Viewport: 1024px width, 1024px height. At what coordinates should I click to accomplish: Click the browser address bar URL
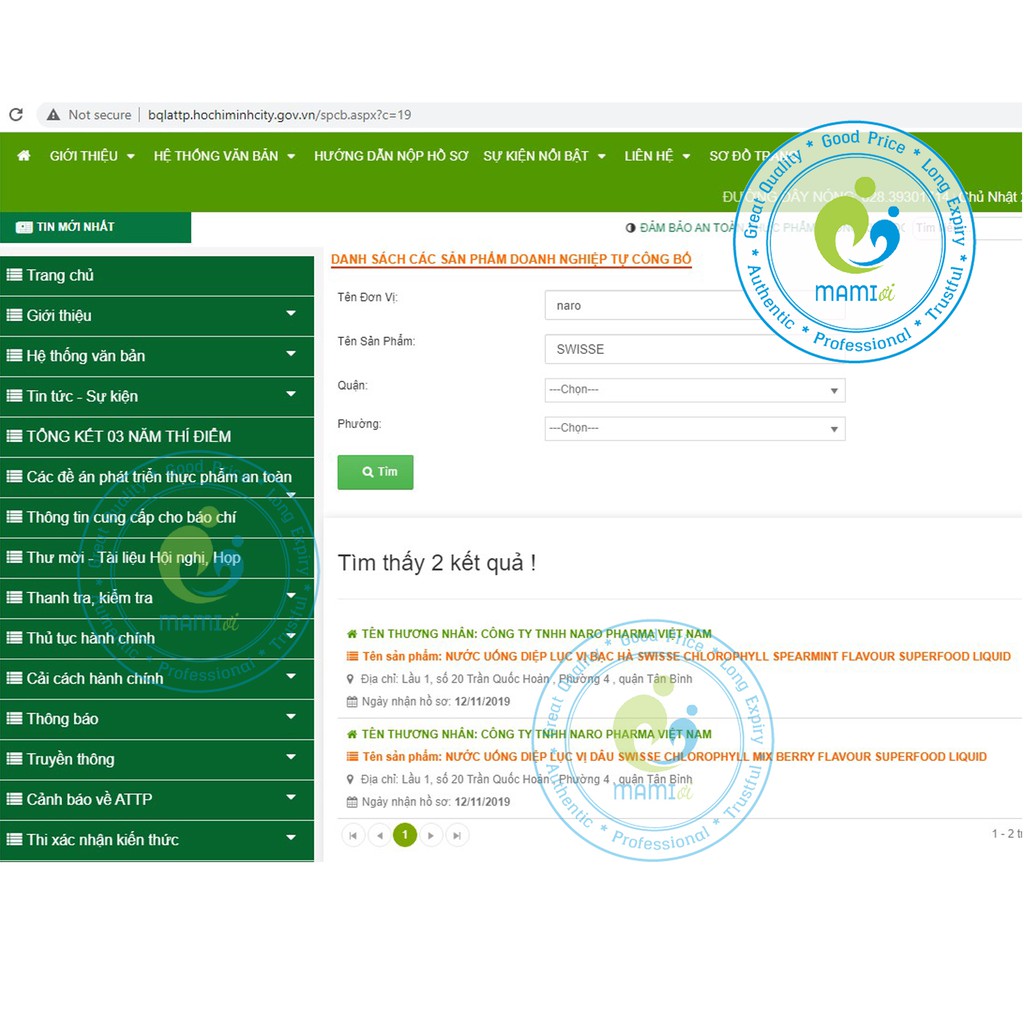280,115
